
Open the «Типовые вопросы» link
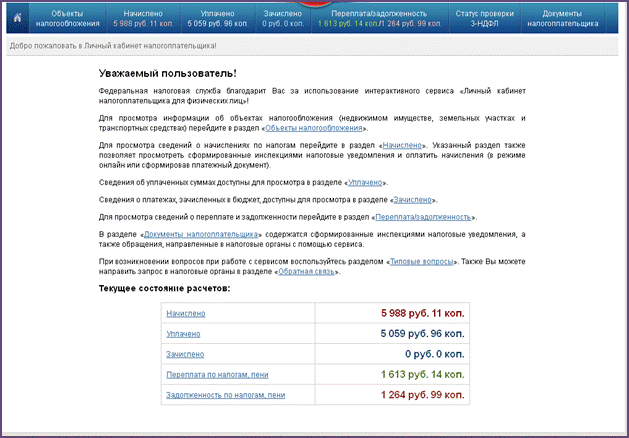click(422, 262)
